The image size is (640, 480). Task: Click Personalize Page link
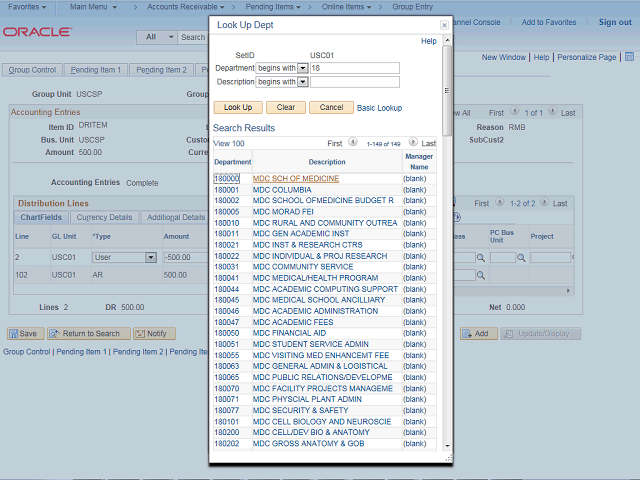click(587, 58)
